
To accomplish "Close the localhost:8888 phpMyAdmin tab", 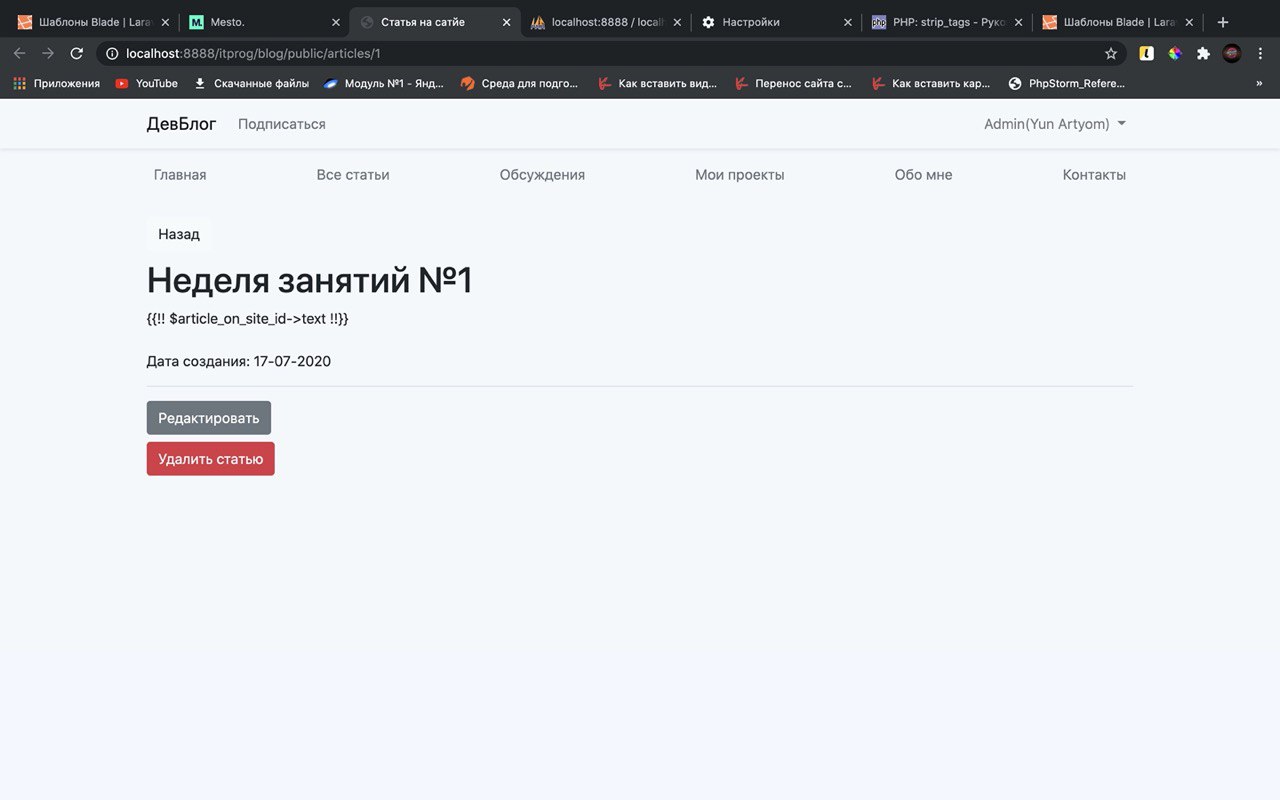I will [x=677, y=22].
